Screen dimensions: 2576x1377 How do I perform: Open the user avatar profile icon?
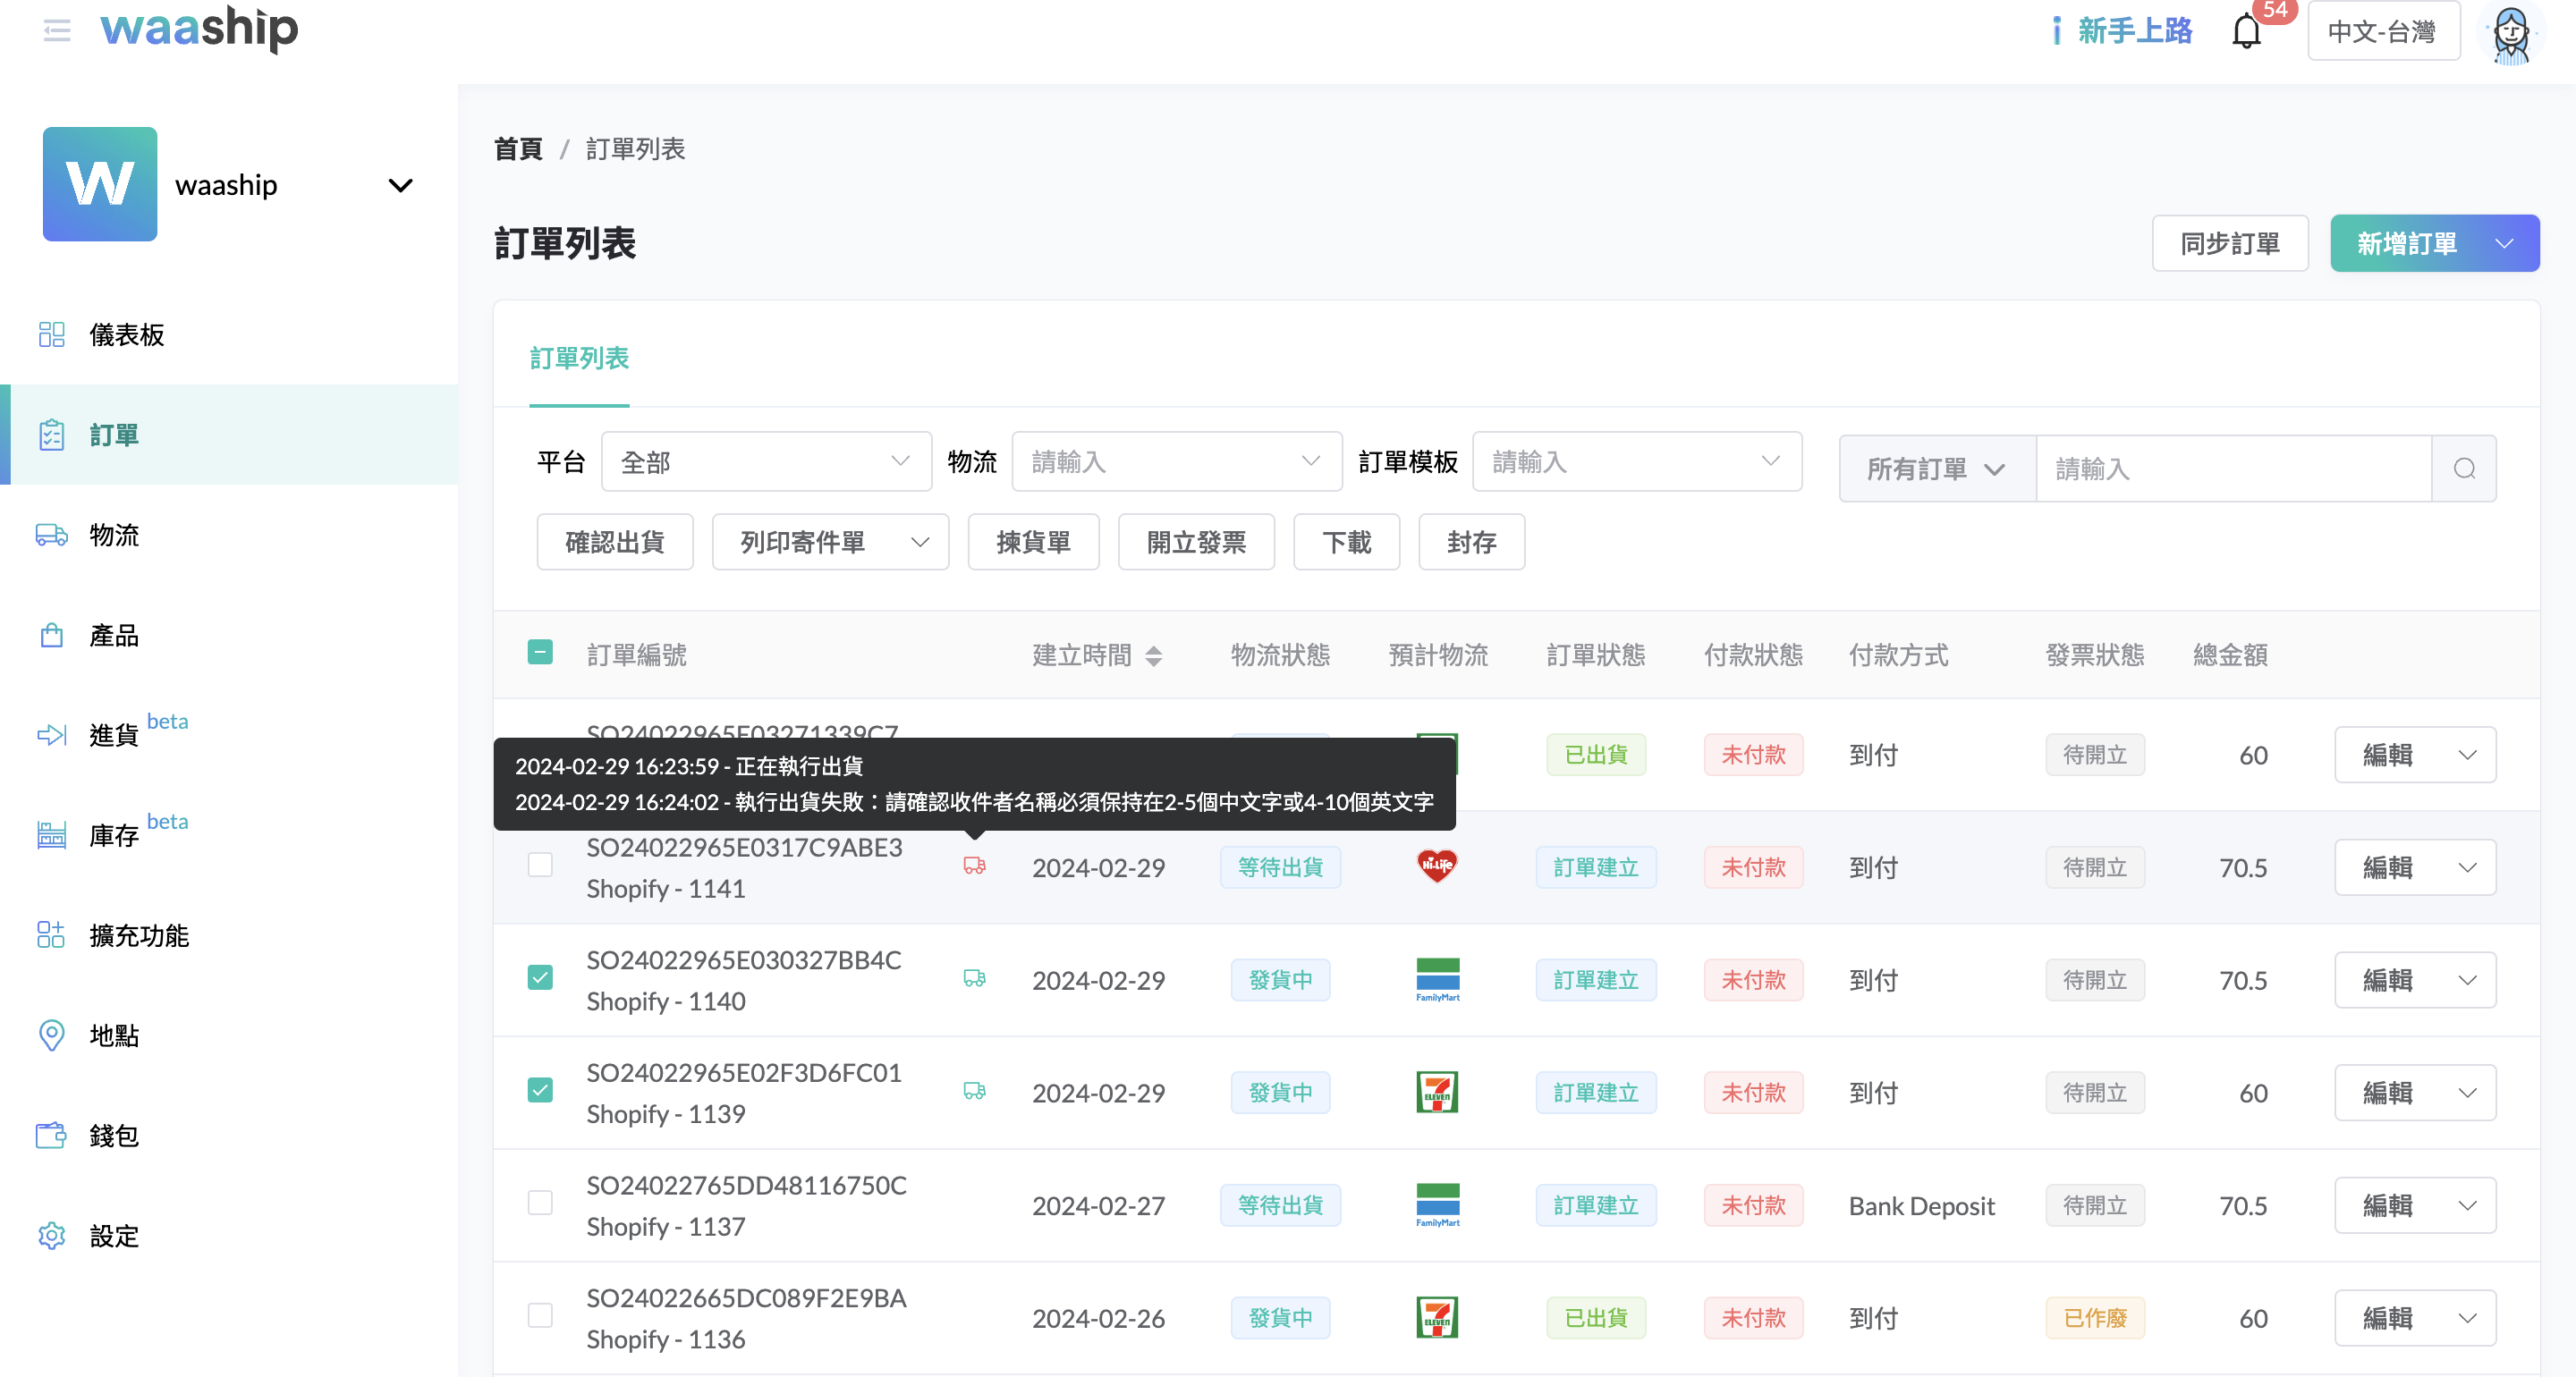(x=2511, y=33)
